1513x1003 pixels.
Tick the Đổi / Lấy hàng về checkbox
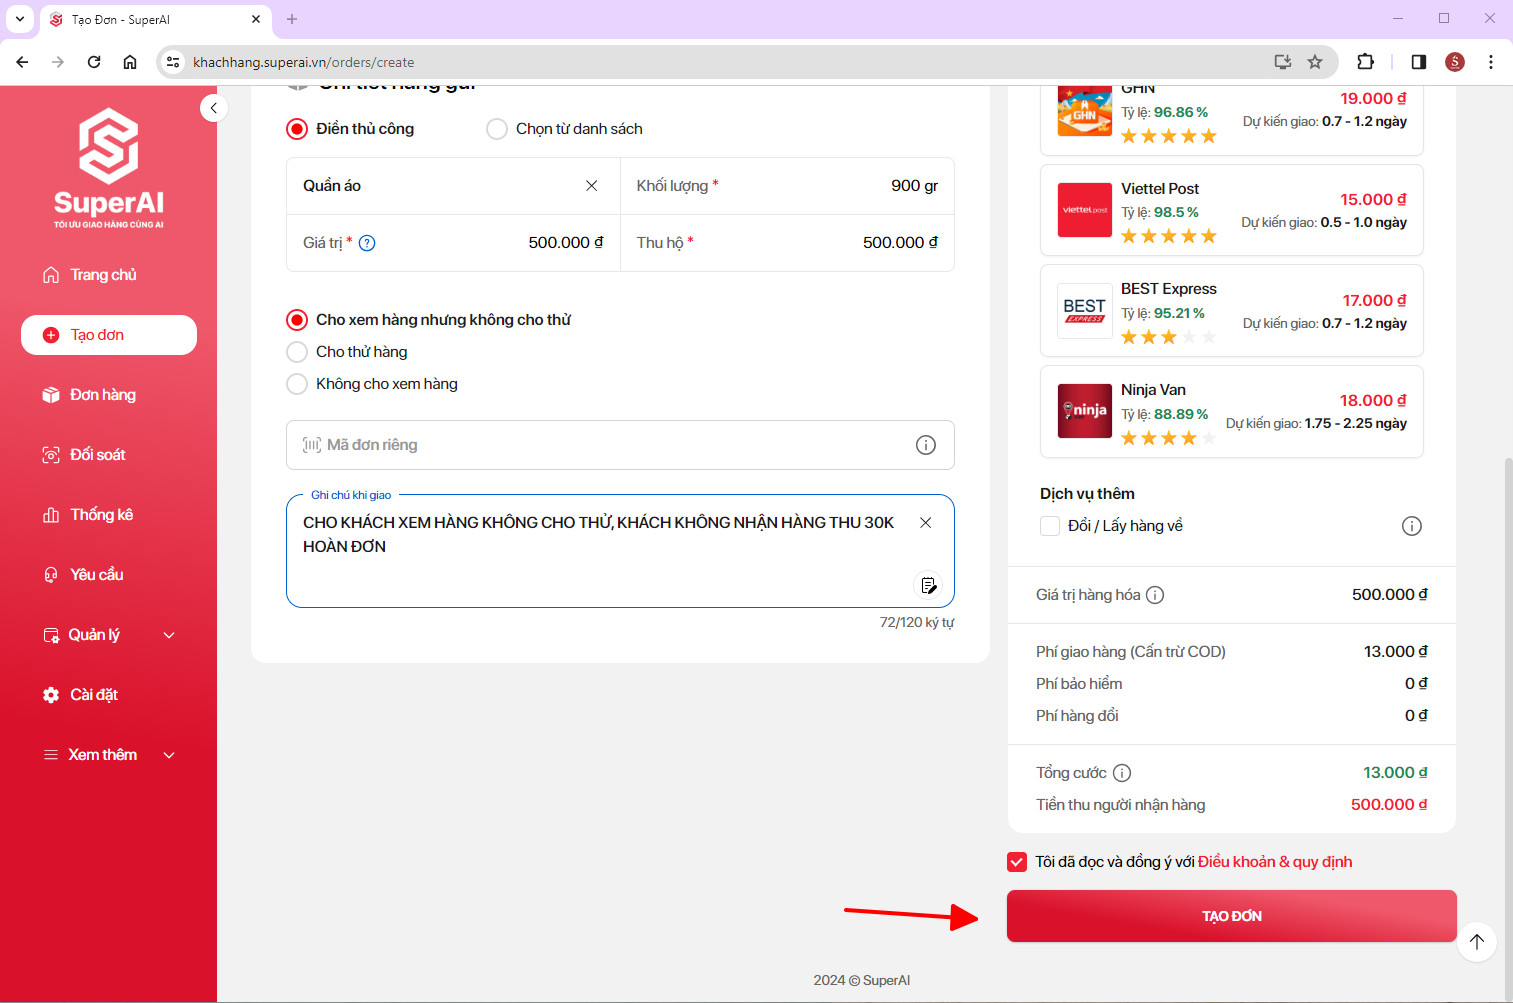[x=1050, y=526]
